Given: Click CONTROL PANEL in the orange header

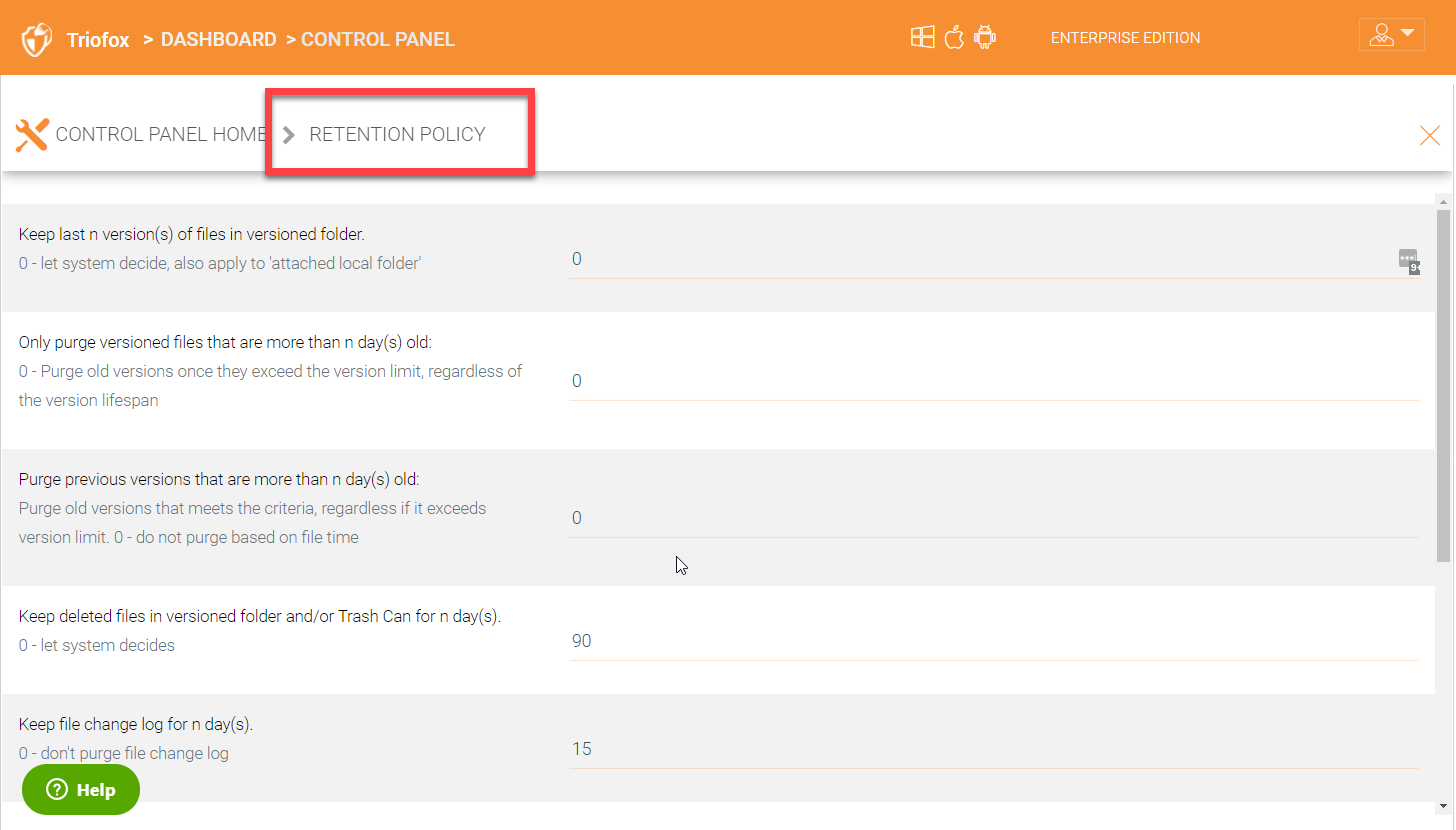Looking at the screenshot, I should [x=378, y=40].
